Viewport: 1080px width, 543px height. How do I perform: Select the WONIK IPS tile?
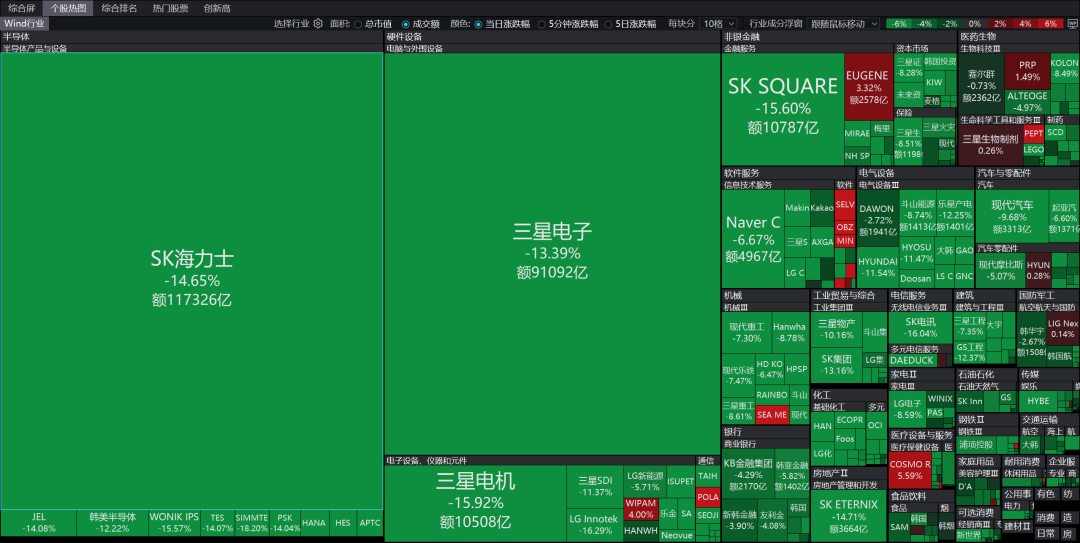[174, 523]
